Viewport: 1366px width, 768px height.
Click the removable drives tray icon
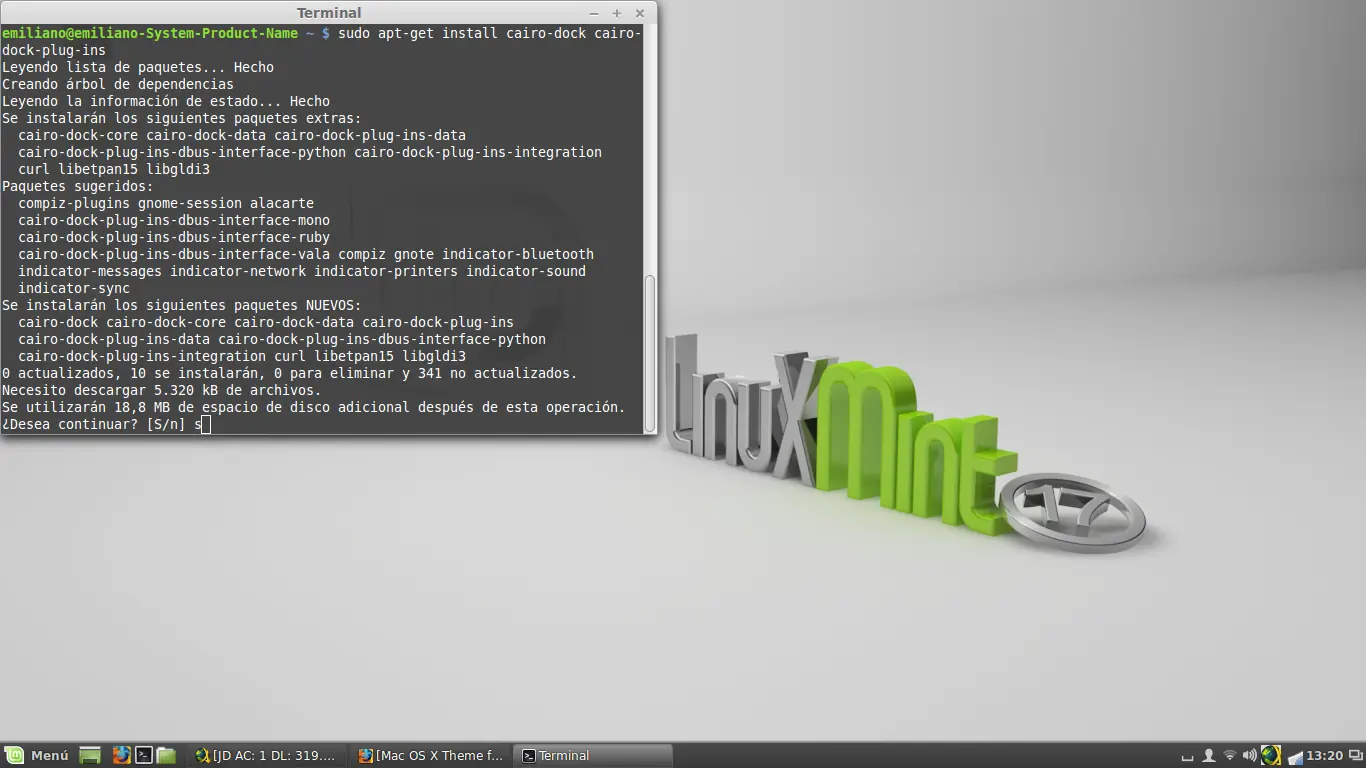[1188, 756]
